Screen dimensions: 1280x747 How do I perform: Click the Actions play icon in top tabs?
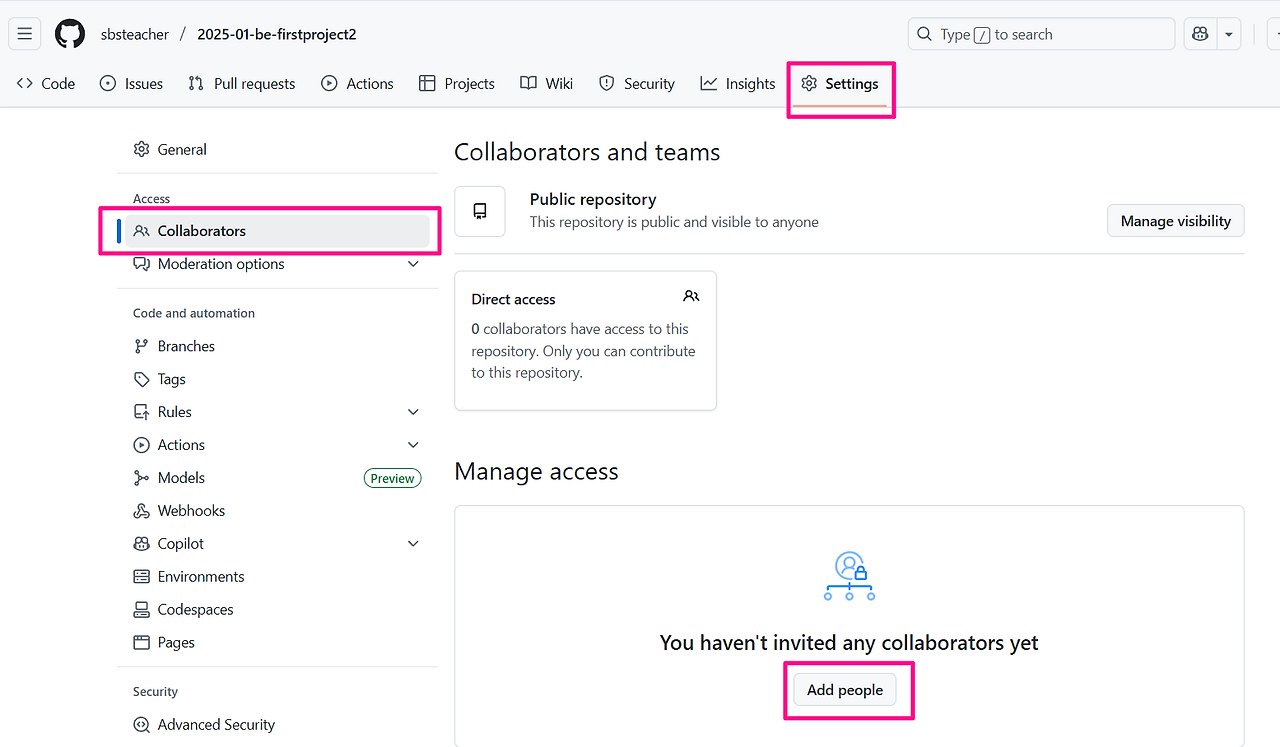(329, 84)
